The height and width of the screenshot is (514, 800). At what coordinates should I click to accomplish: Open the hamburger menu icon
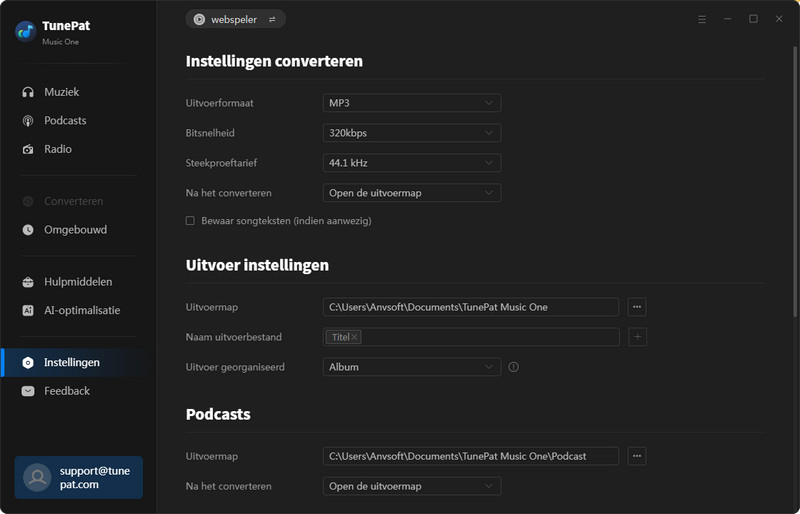tap(702, 19)
